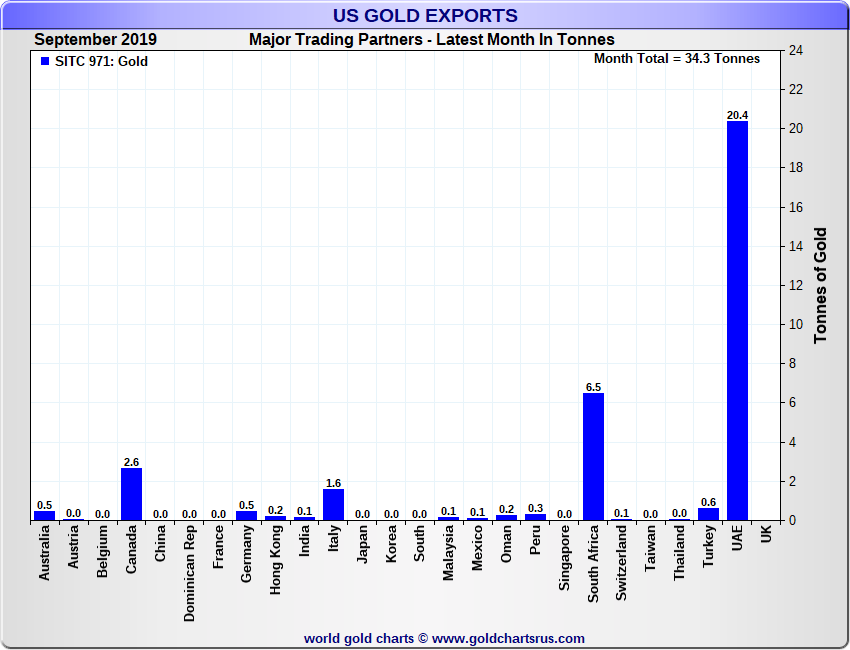Click the UAE bar labeled 20.4

click(737, 320)
